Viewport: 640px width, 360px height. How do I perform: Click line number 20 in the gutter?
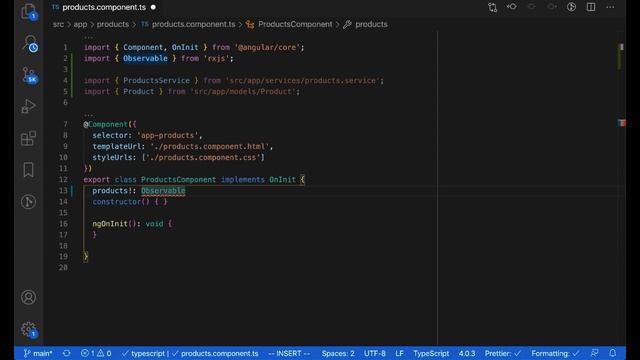point(63,268)
